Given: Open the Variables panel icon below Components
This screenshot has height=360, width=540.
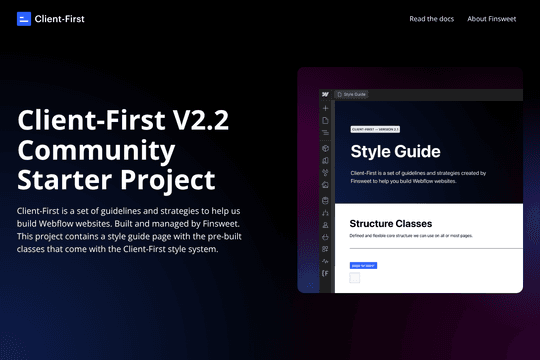Looking at the screenshot, I should (x=325, y=161).
